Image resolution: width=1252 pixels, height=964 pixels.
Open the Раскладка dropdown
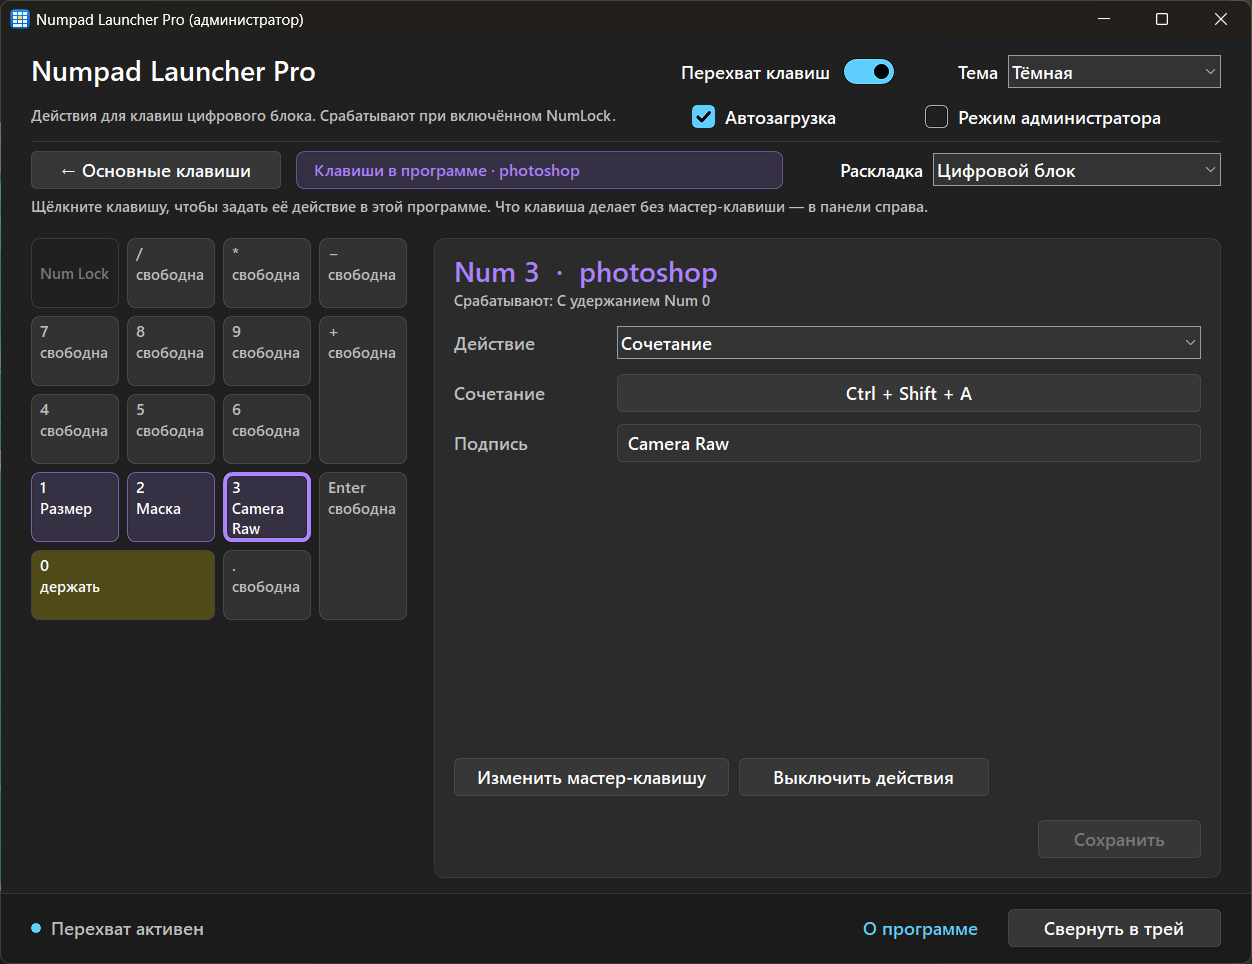1077,170
